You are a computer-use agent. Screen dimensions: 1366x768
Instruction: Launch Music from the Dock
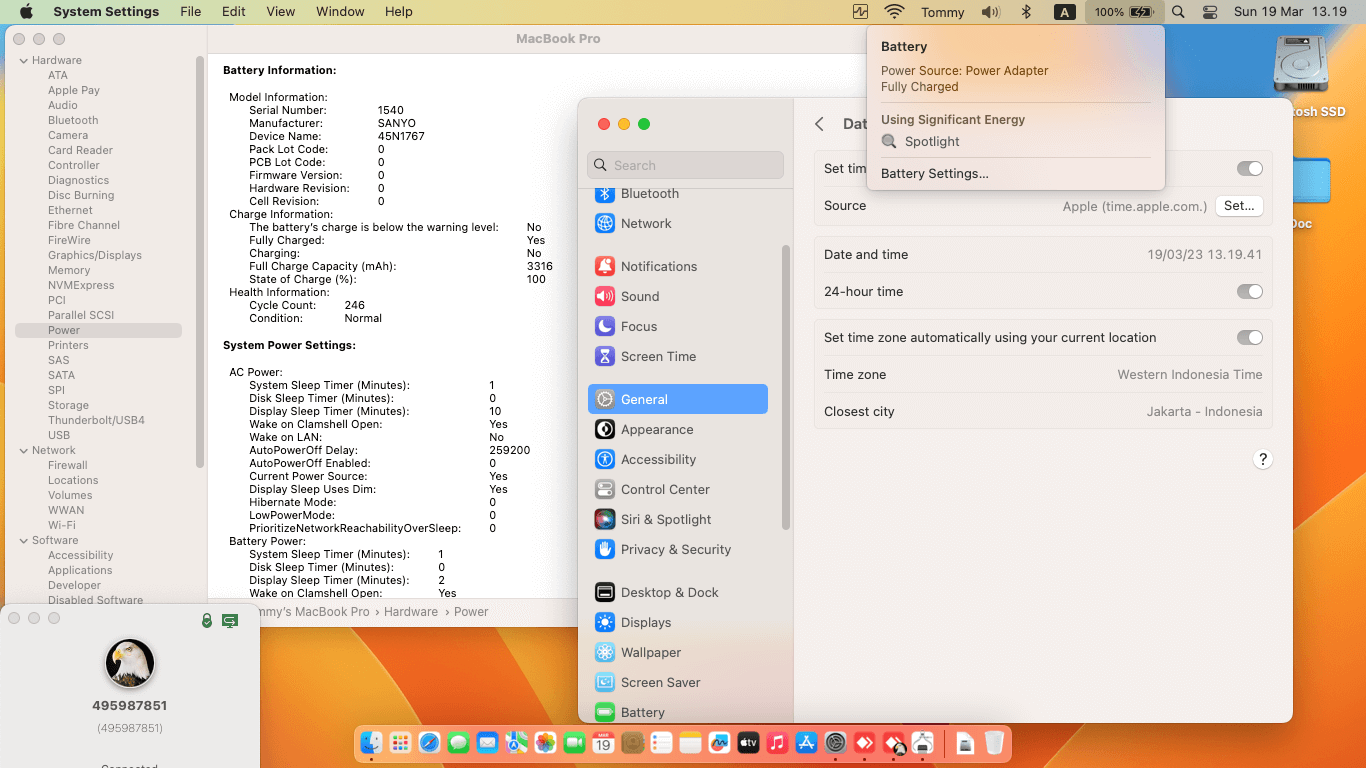[777, 743]
